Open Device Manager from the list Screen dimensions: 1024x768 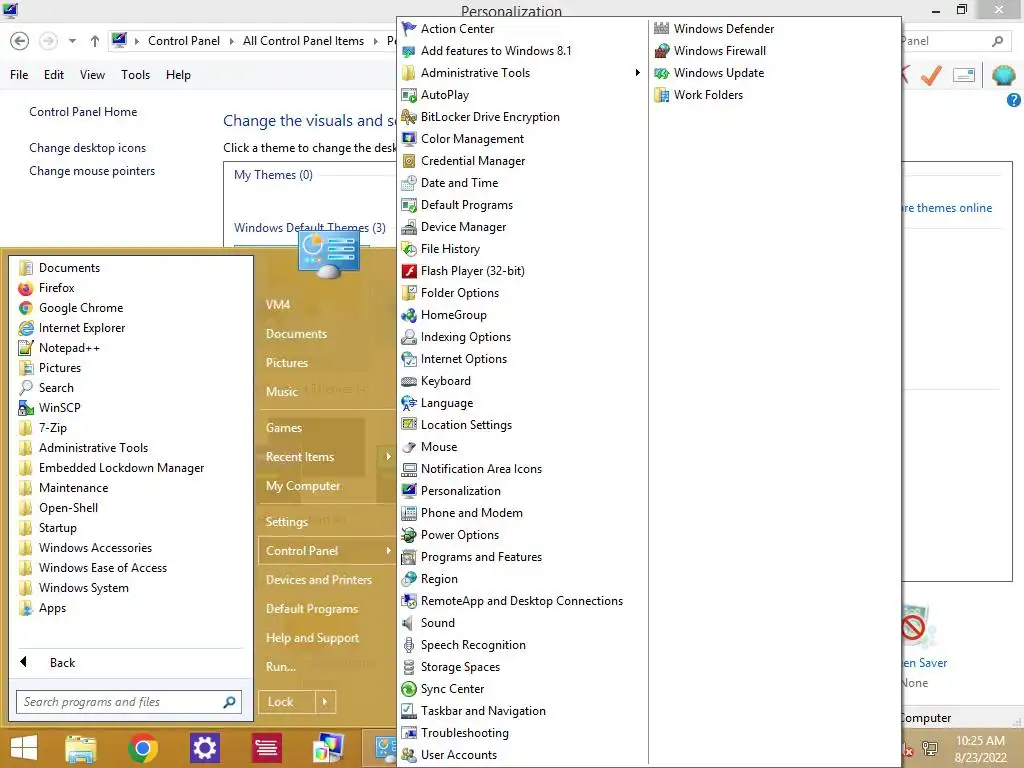click(x=463, y=227)
